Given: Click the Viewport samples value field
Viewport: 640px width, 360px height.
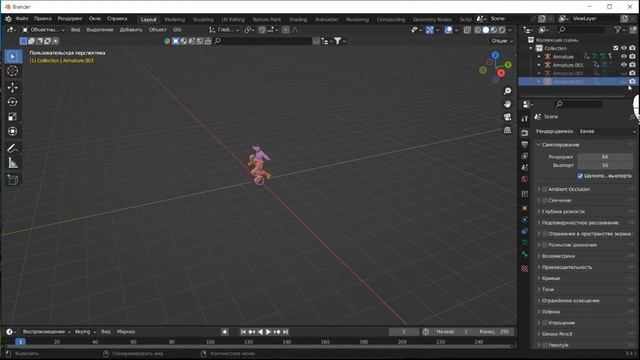Looking at the screenshot, I should 605,165.
